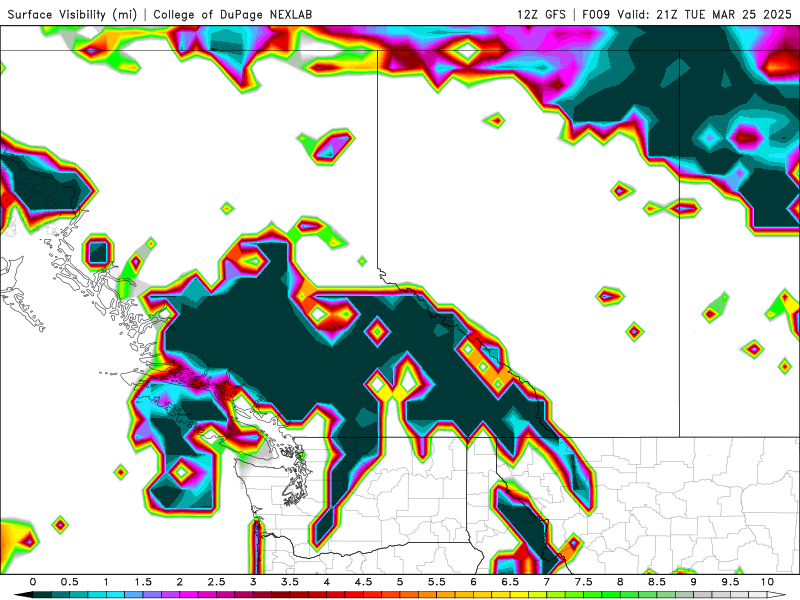The width and height of the screenshot is (800, 600).
Task: Click the "3.5" legend label
Action: click(x=290, y=582)
